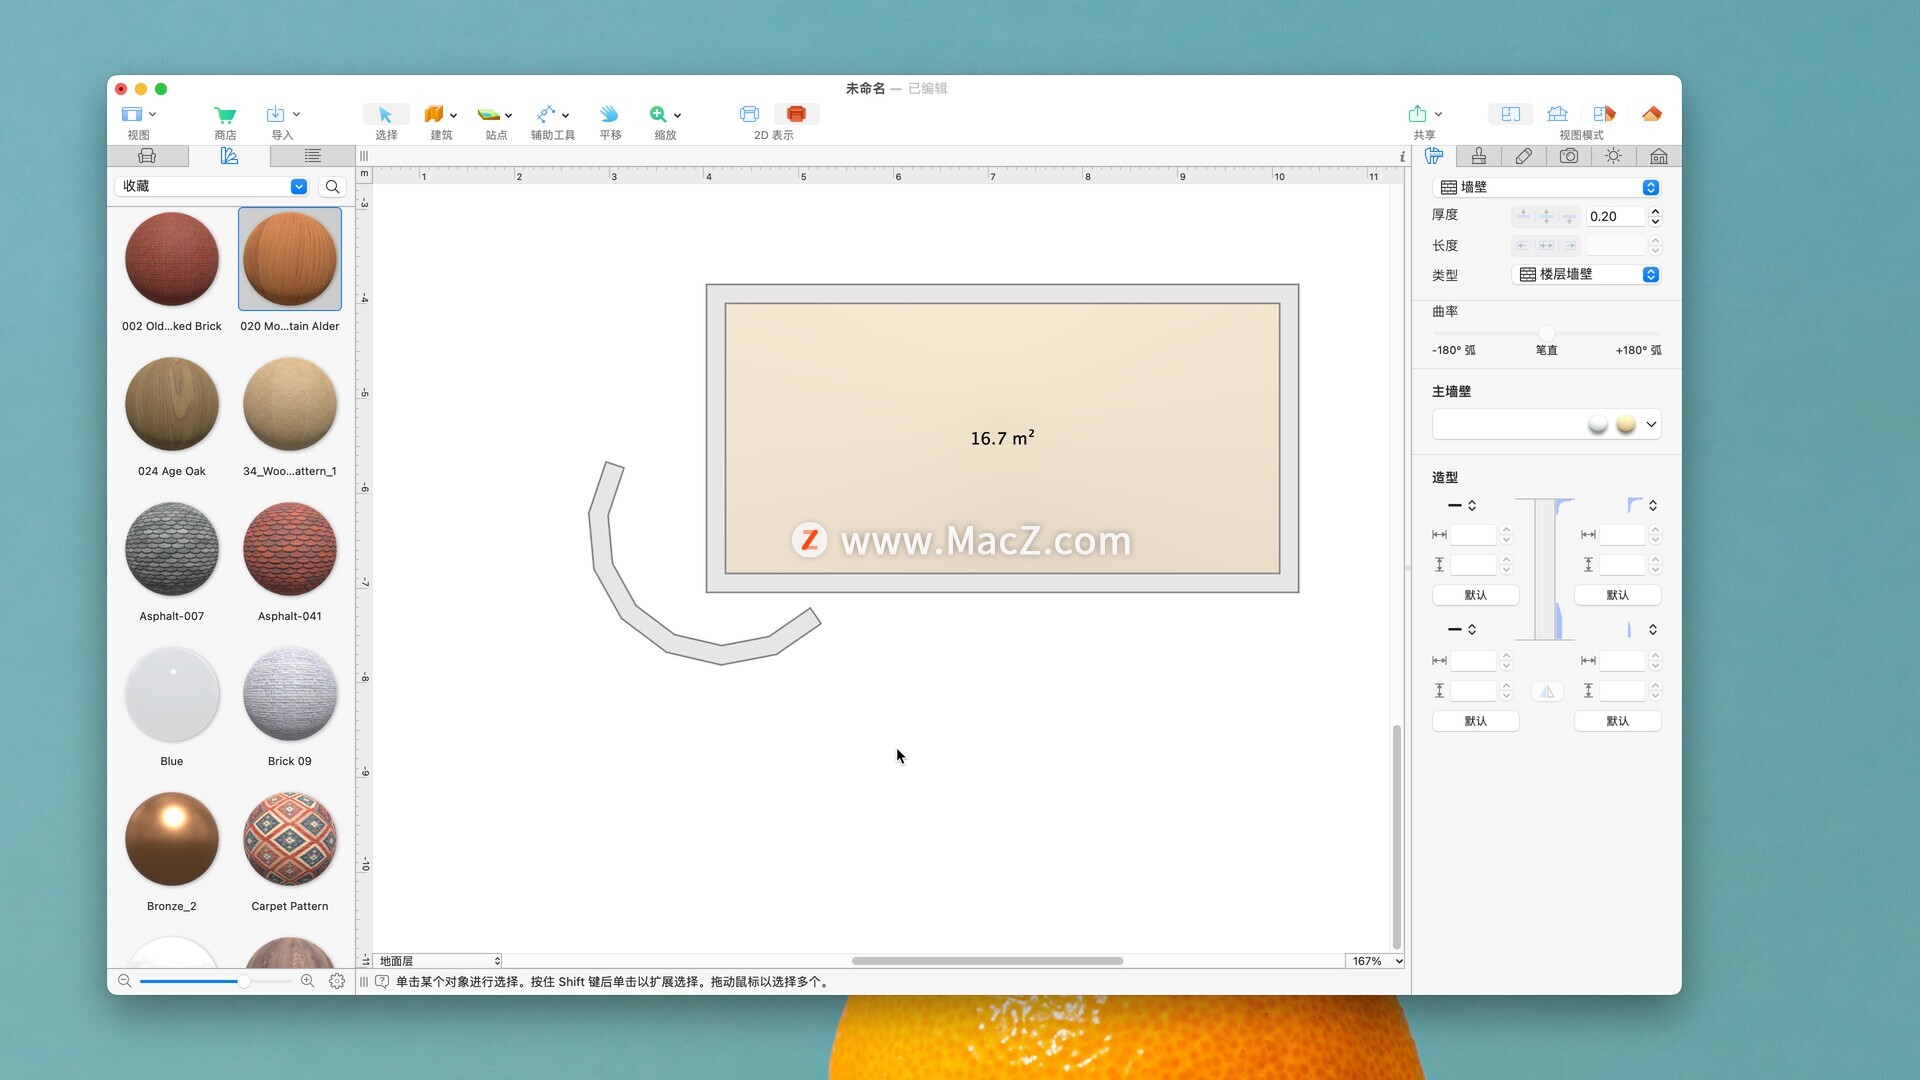Screen dimensions: 1920x1080
Task: Open the sun lighting inspector tab
Action: (1614, 156)
